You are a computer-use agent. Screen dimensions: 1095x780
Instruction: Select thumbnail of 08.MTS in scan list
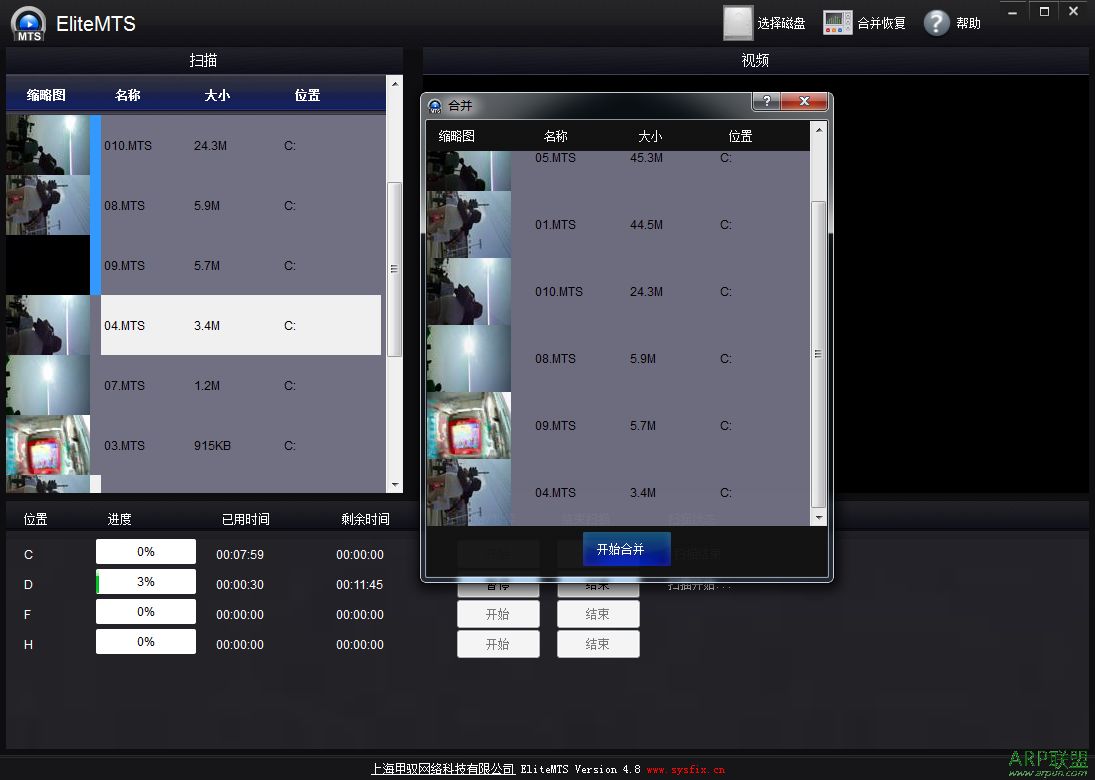[48, 205]
